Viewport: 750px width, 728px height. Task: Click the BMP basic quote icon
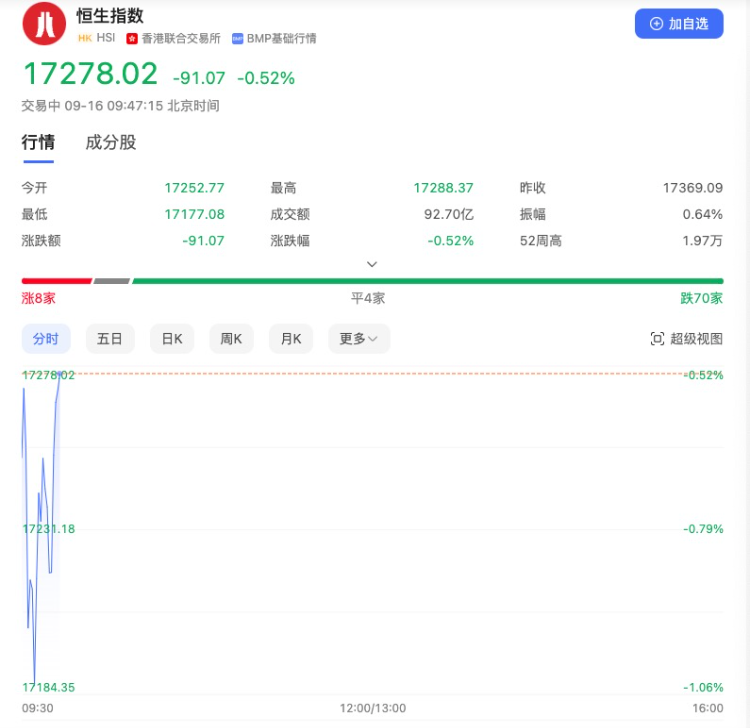237,39
